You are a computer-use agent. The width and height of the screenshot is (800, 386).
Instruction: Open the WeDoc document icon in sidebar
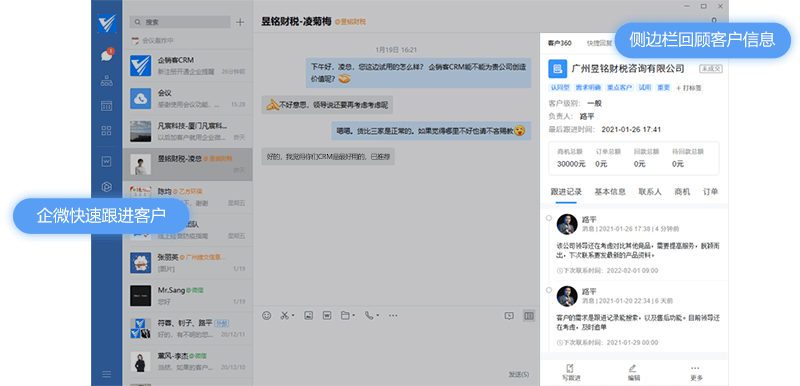(x=107, y=161)
